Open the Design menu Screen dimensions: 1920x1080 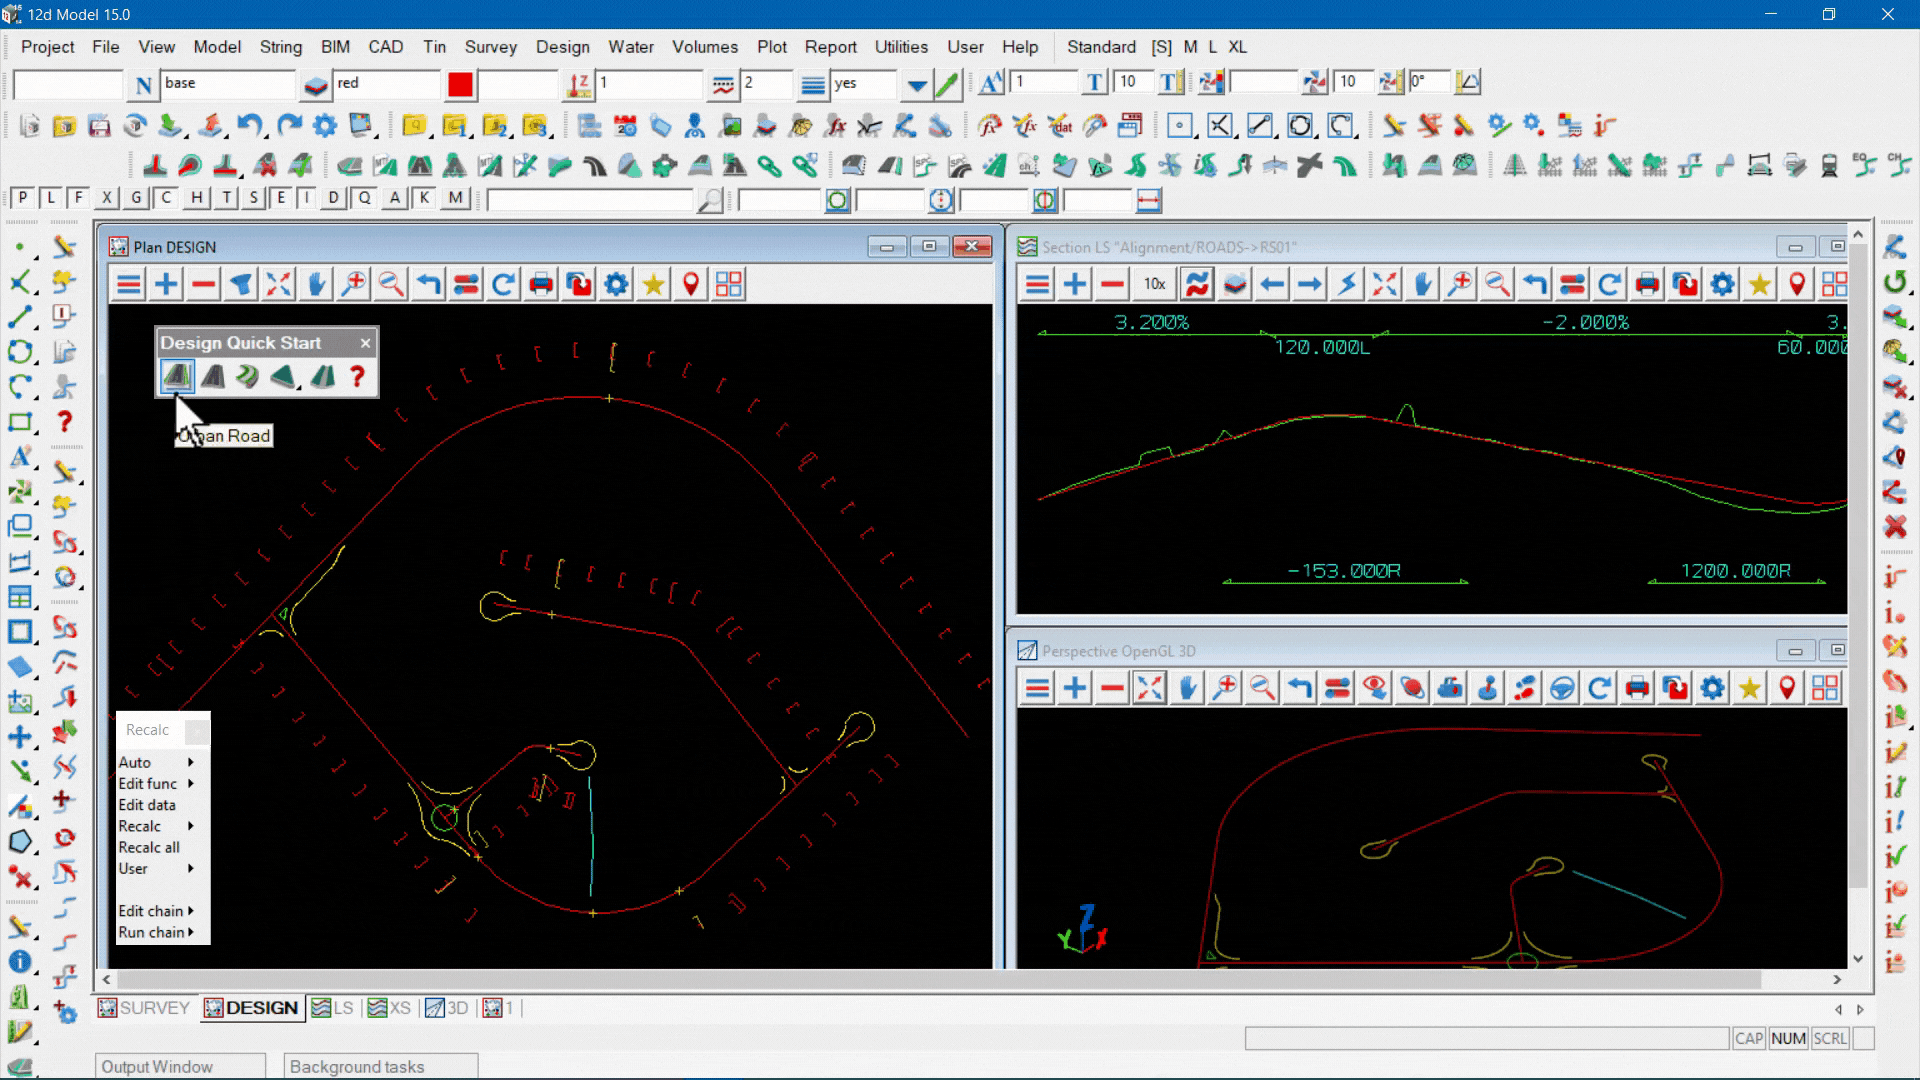562,47
